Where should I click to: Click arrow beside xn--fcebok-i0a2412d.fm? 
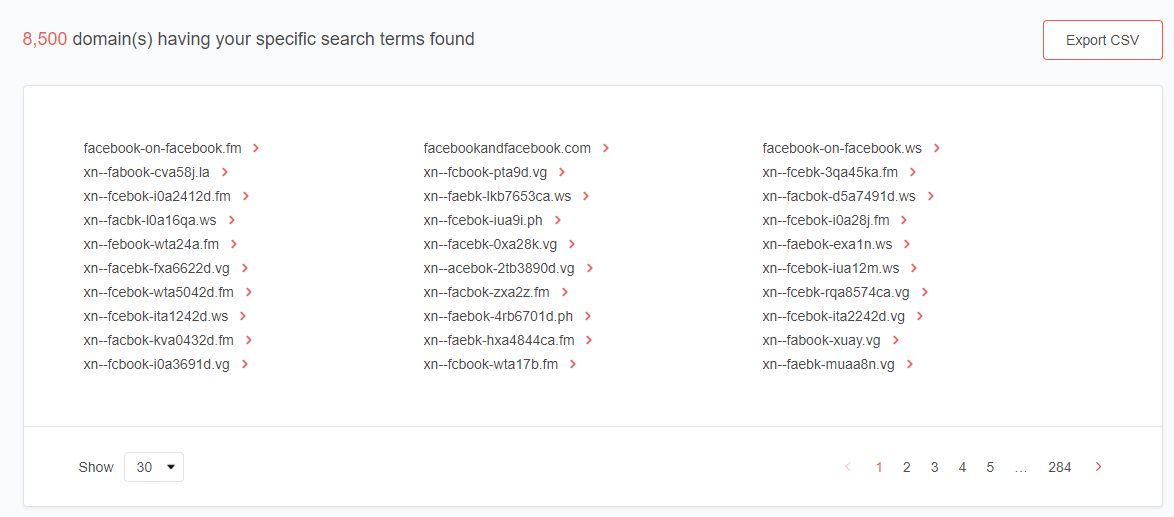click(245, 196)
